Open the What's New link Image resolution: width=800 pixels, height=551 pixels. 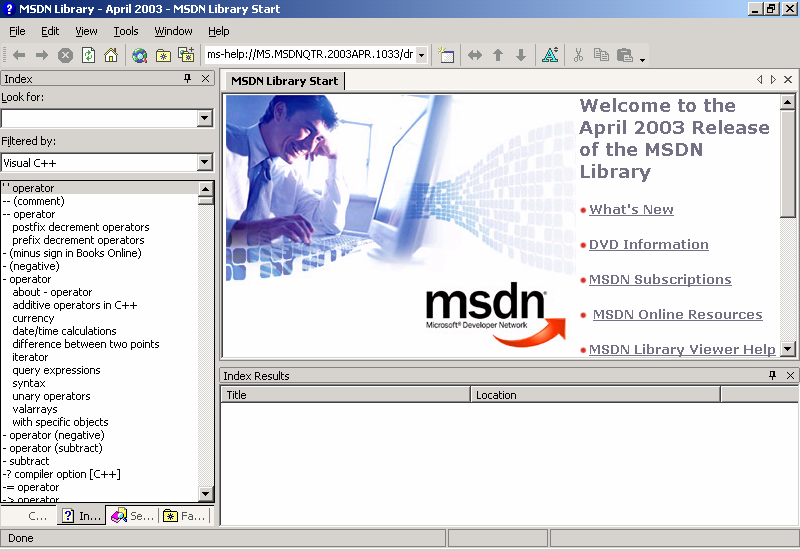click(631, 210)
